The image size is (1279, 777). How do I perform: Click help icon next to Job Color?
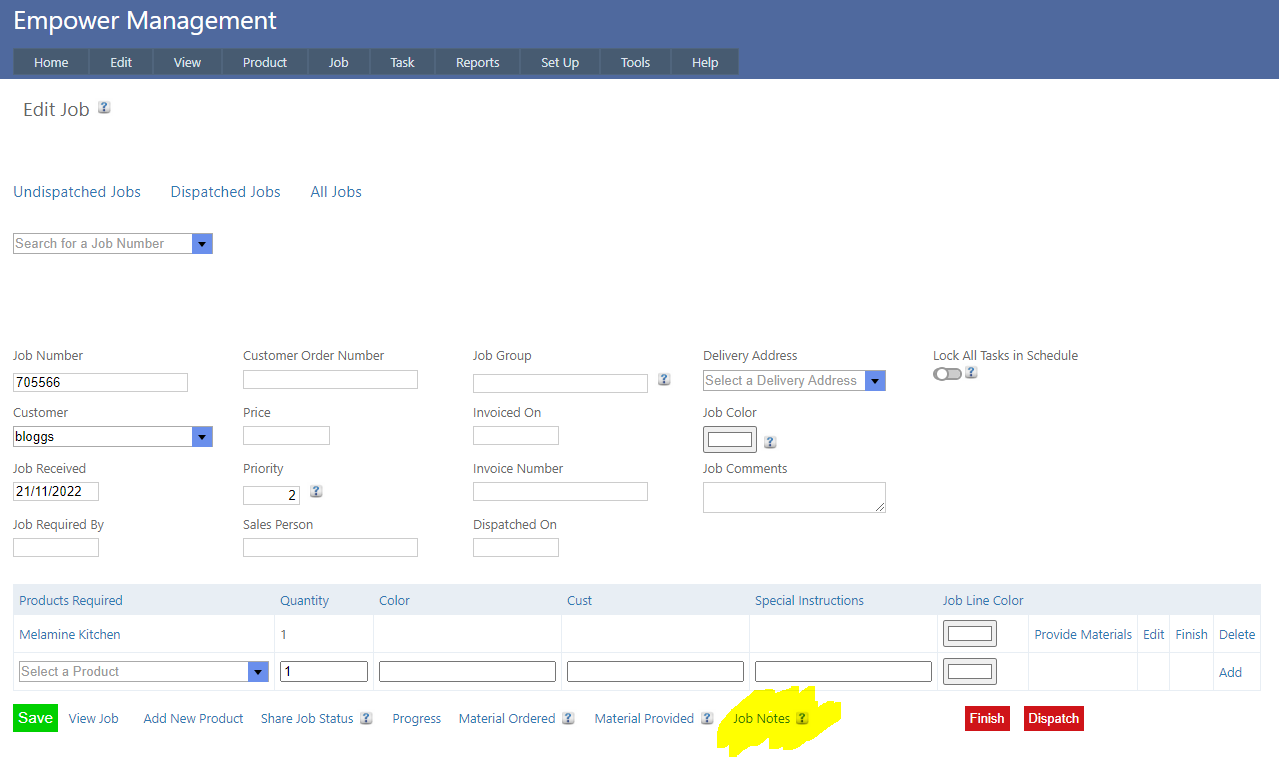(770, 442)
